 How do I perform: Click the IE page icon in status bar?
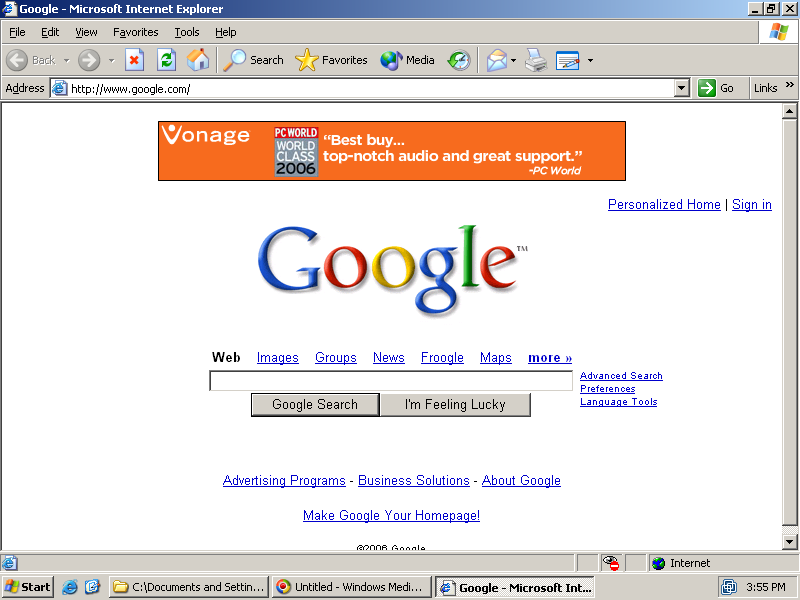click(9, 563)
